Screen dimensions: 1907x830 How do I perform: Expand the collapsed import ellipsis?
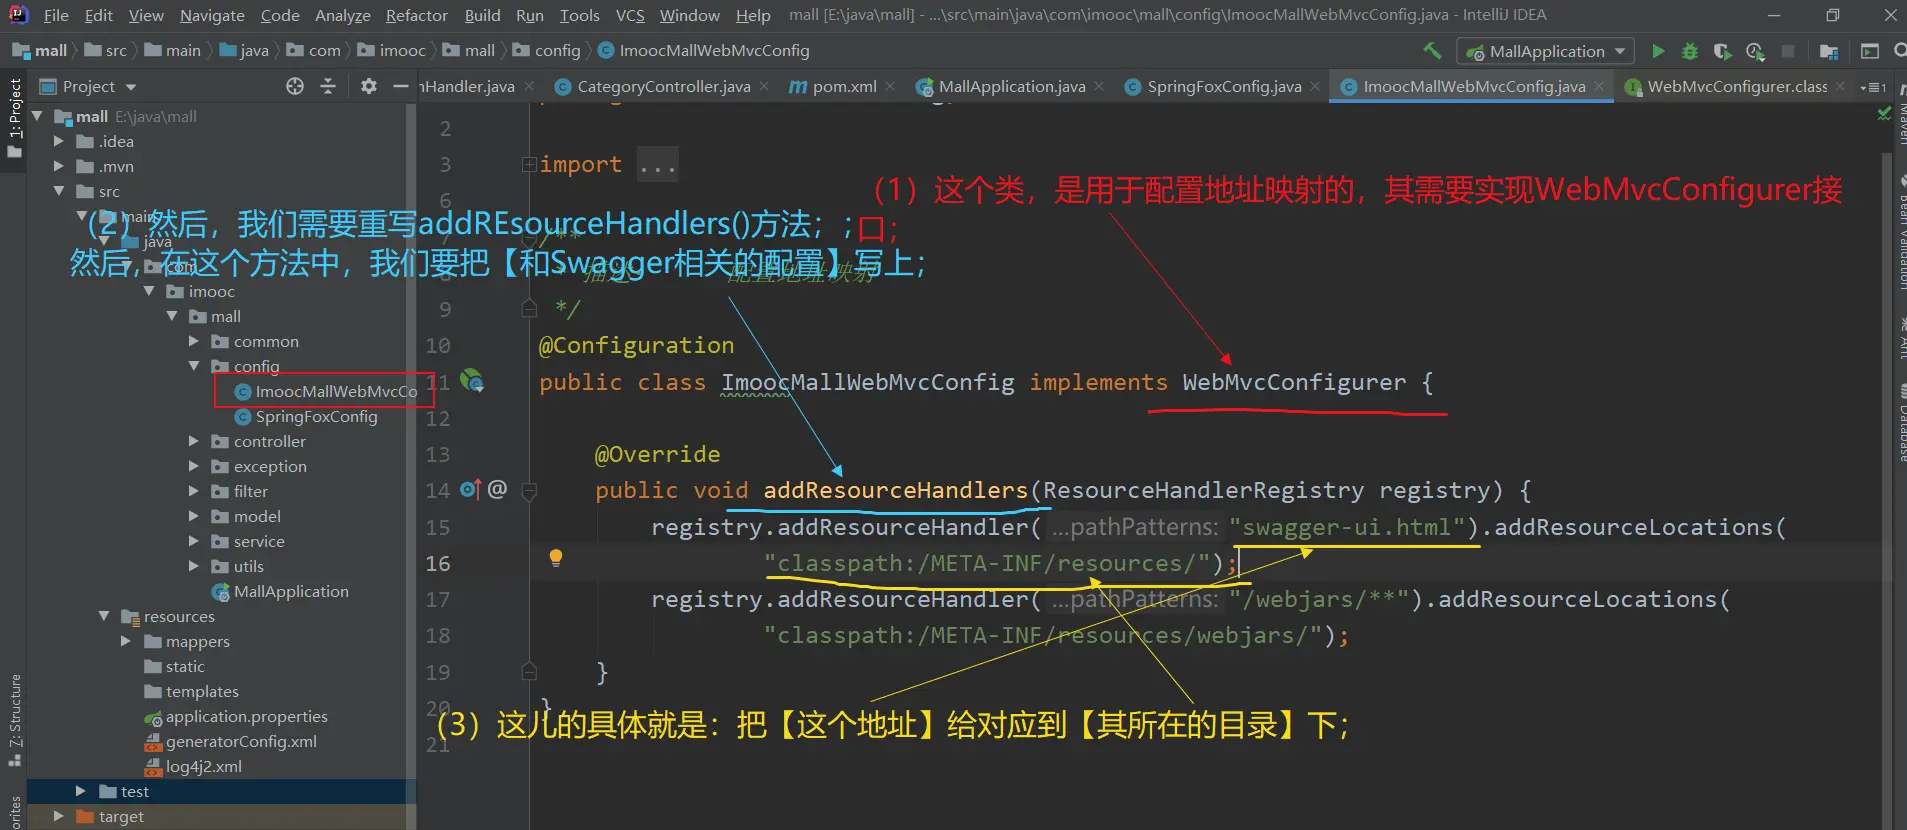(658, 165)
